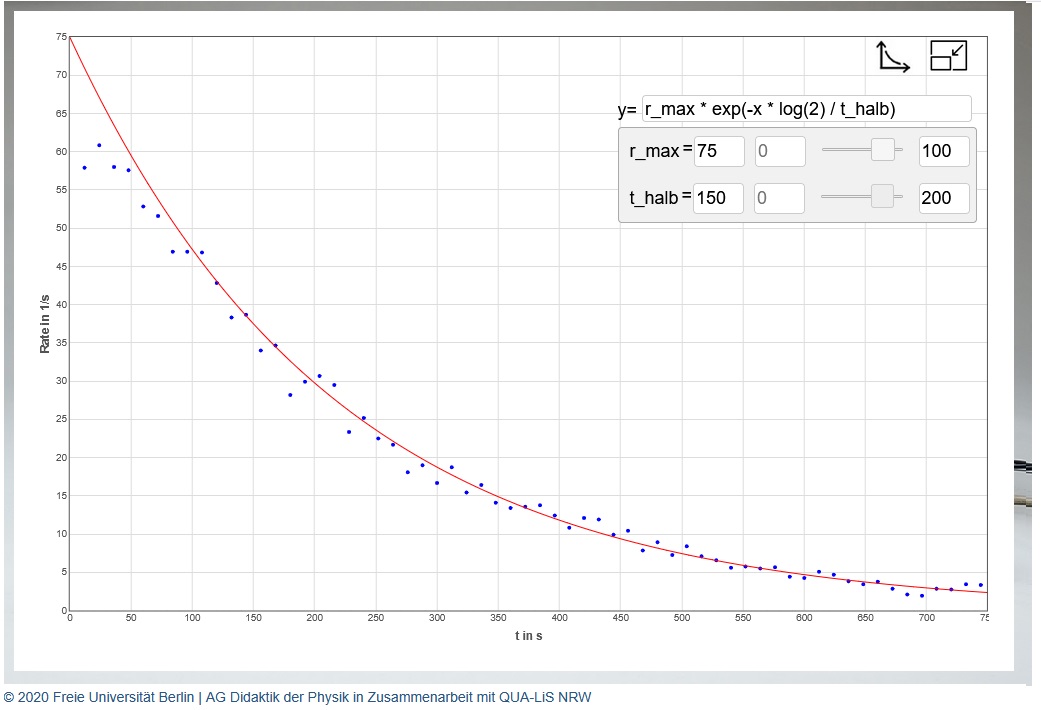Click the x-axis tick label 300
1041x710 pixels.
pyautogui.click(x=437, y=618)
